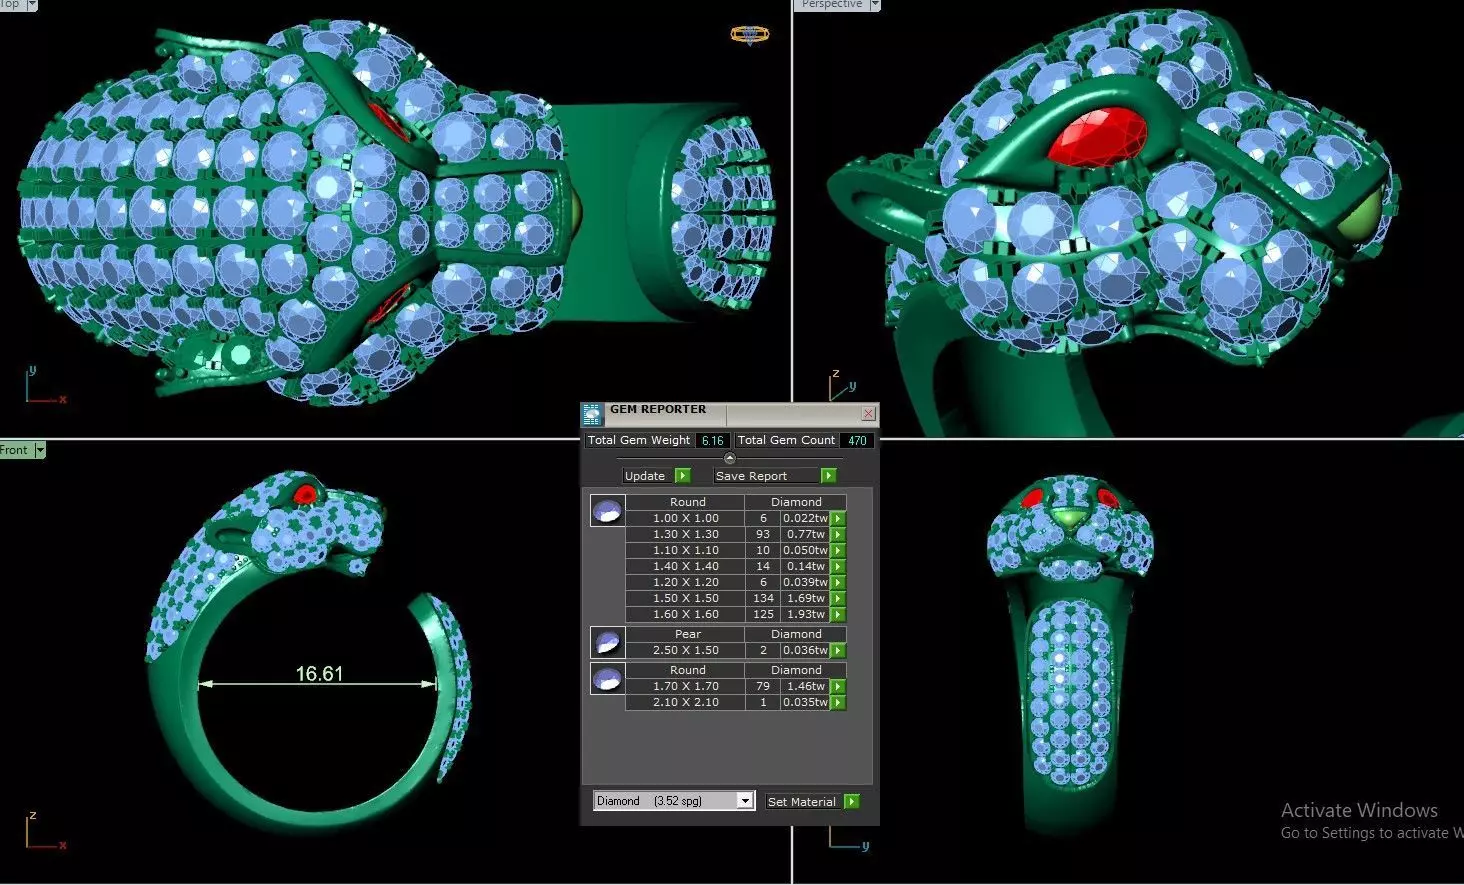Click the 'Total Gem Count' label

[786, 440]
